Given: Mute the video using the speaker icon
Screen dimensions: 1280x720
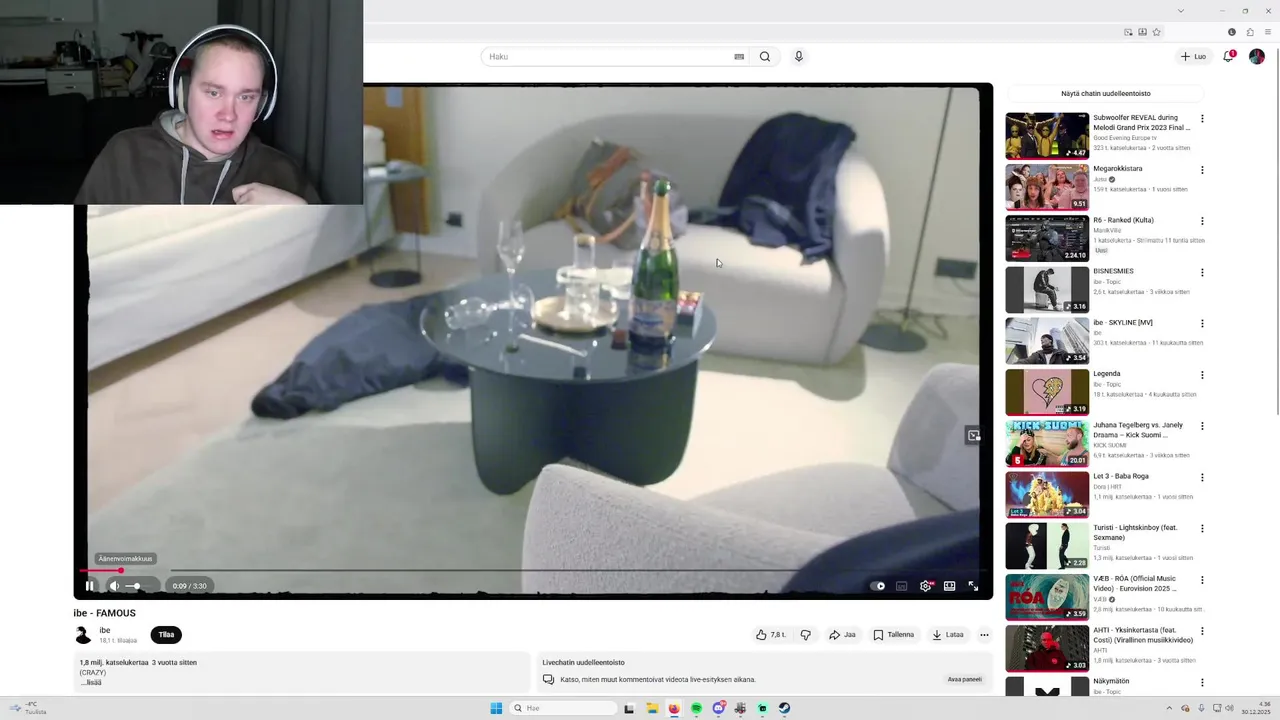Looking at the screenshot, I should coord(114,586).
